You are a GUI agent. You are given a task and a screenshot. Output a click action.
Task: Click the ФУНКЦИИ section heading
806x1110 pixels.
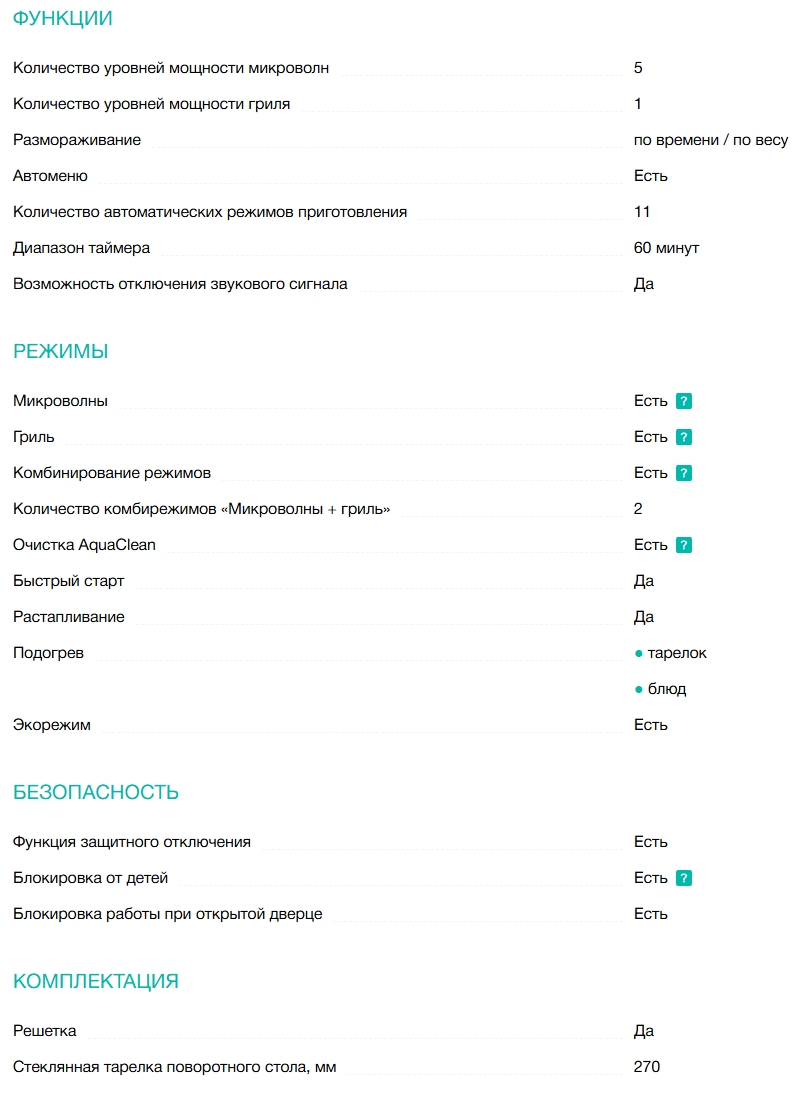62,18
